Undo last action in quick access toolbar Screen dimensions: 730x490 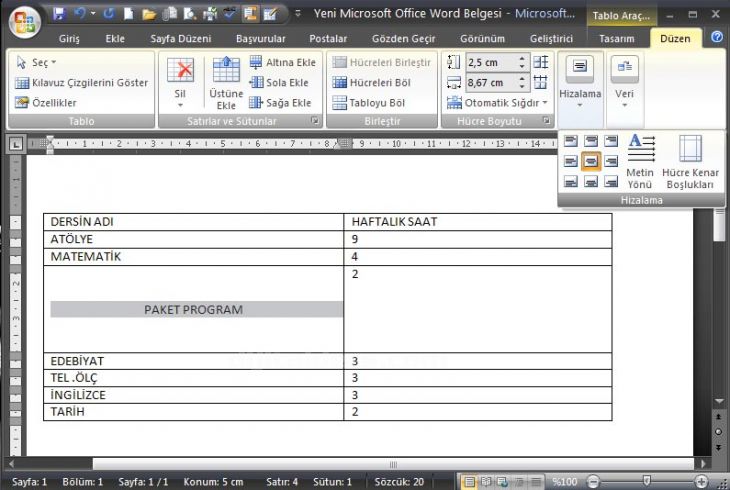tap(79, 14)
